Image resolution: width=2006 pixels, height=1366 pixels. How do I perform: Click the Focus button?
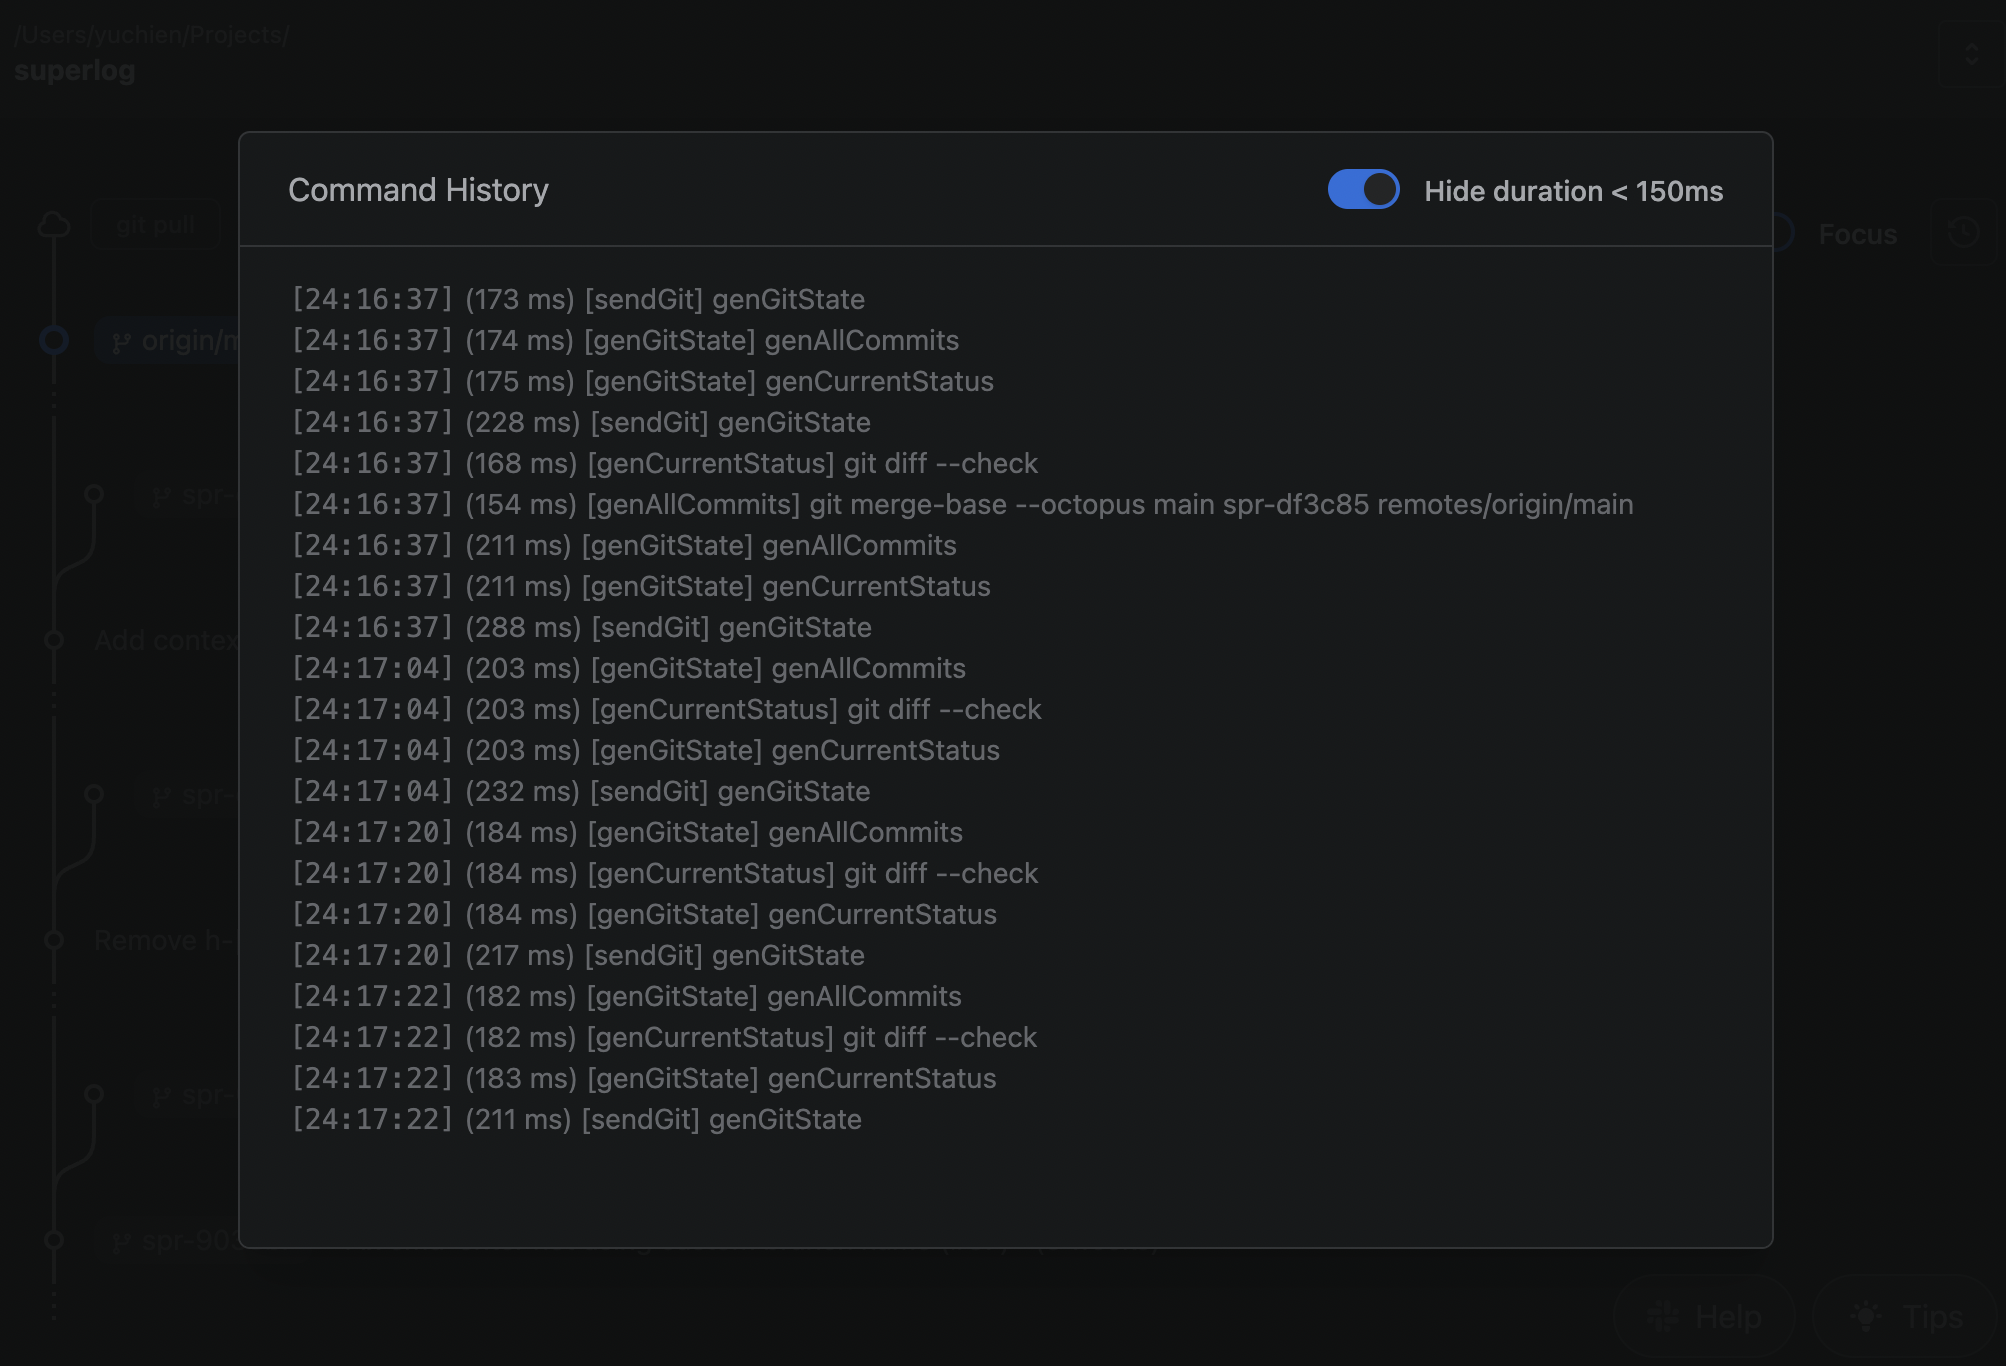point(1857,234)
